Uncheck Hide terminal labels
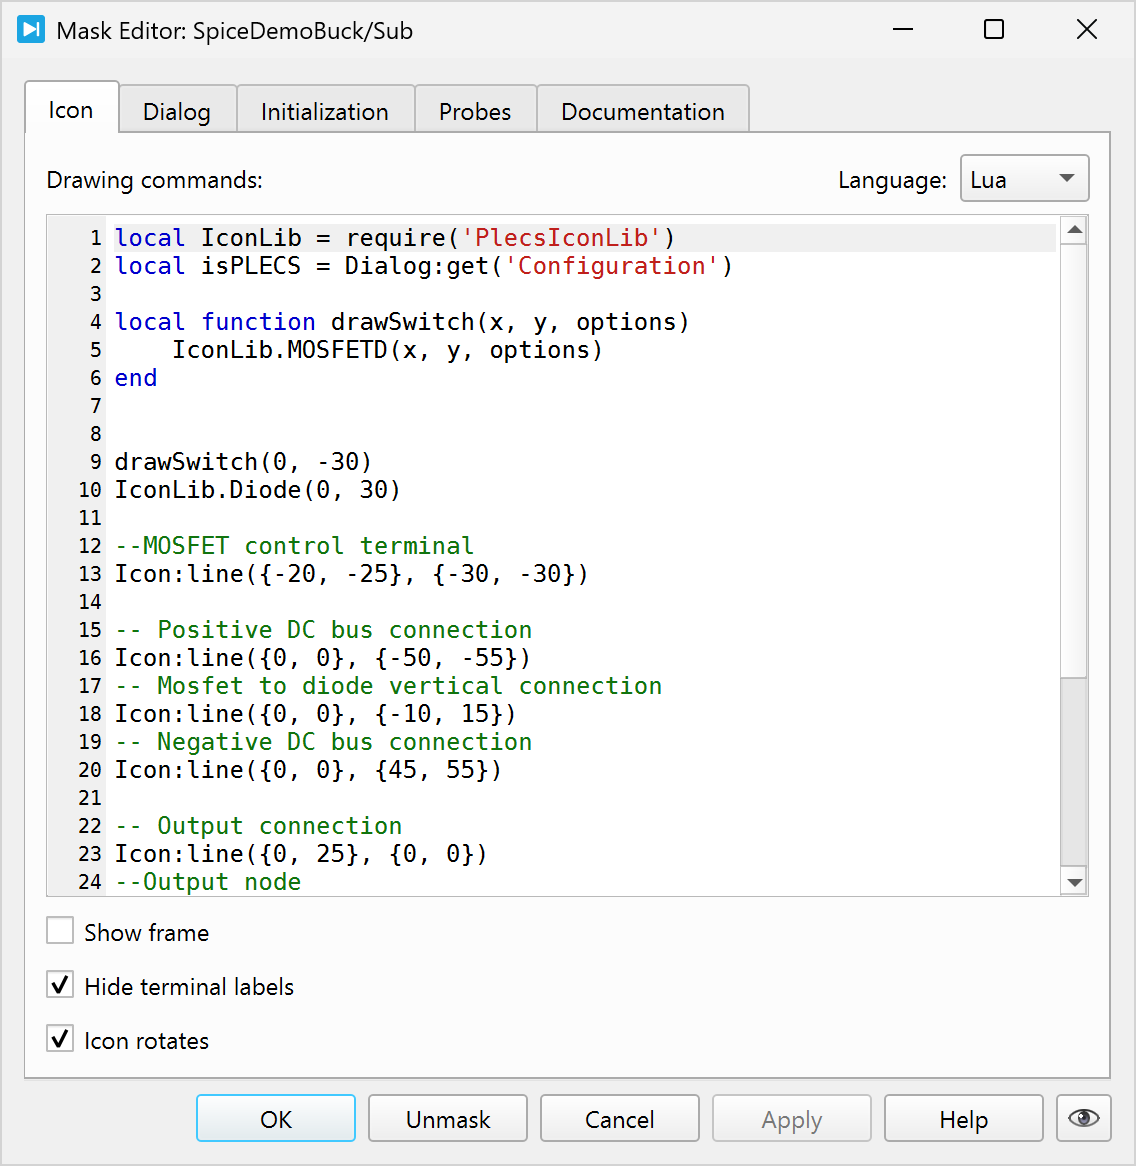Viewport: 1136px width, 1166px height. click(x=61, y=986)
